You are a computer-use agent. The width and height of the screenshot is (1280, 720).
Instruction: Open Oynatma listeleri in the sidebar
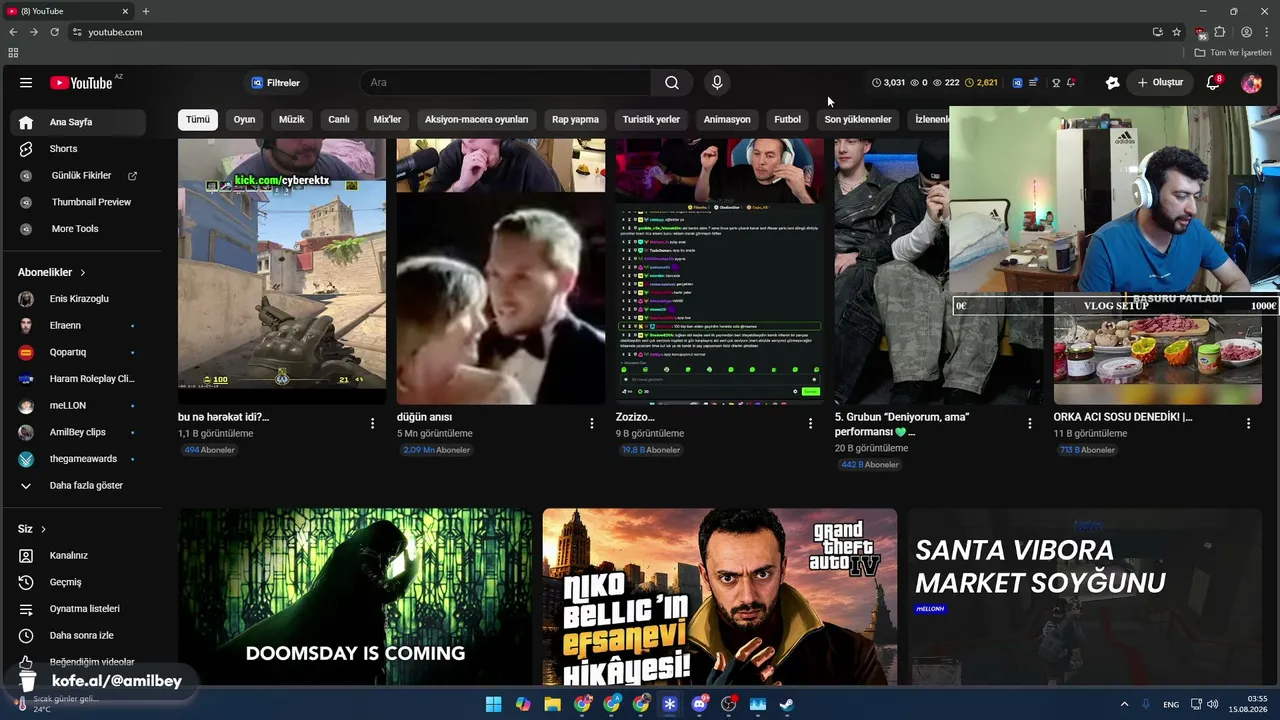click(78, 609)
